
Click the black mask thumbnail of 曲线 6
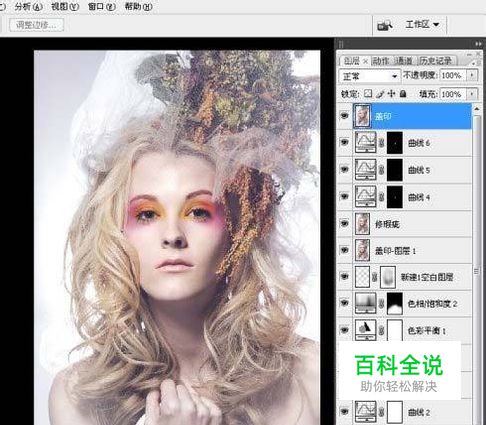(x=394, y=143)
